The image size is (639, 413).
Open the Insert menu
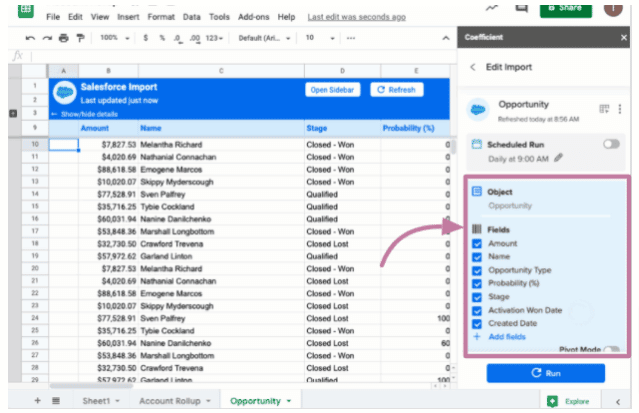pyautogui.click(x=128, y=17)
